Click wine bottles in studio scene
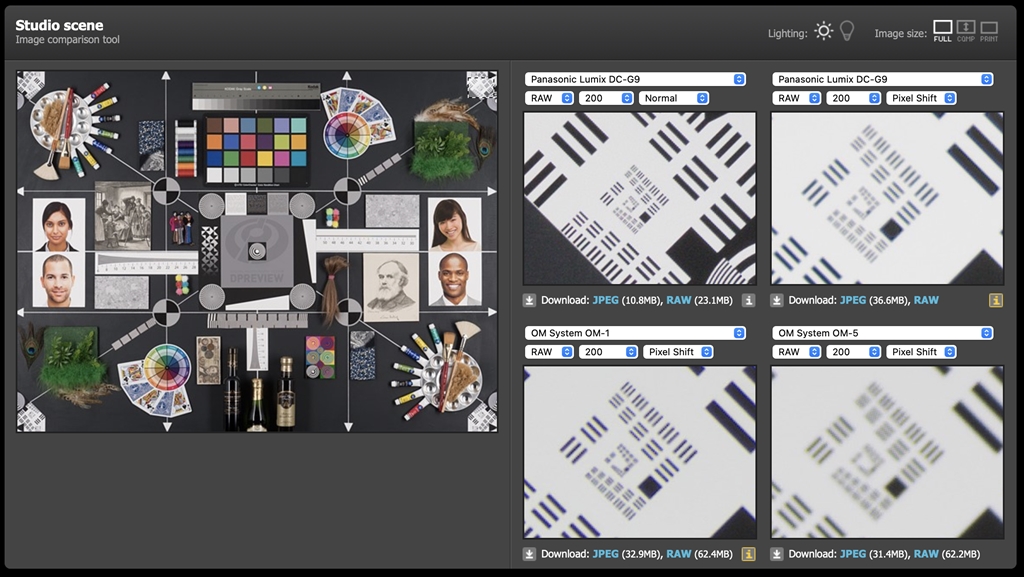Image resolution: width=1024 pixels, height=577 pixels. [x=258, y=390]
